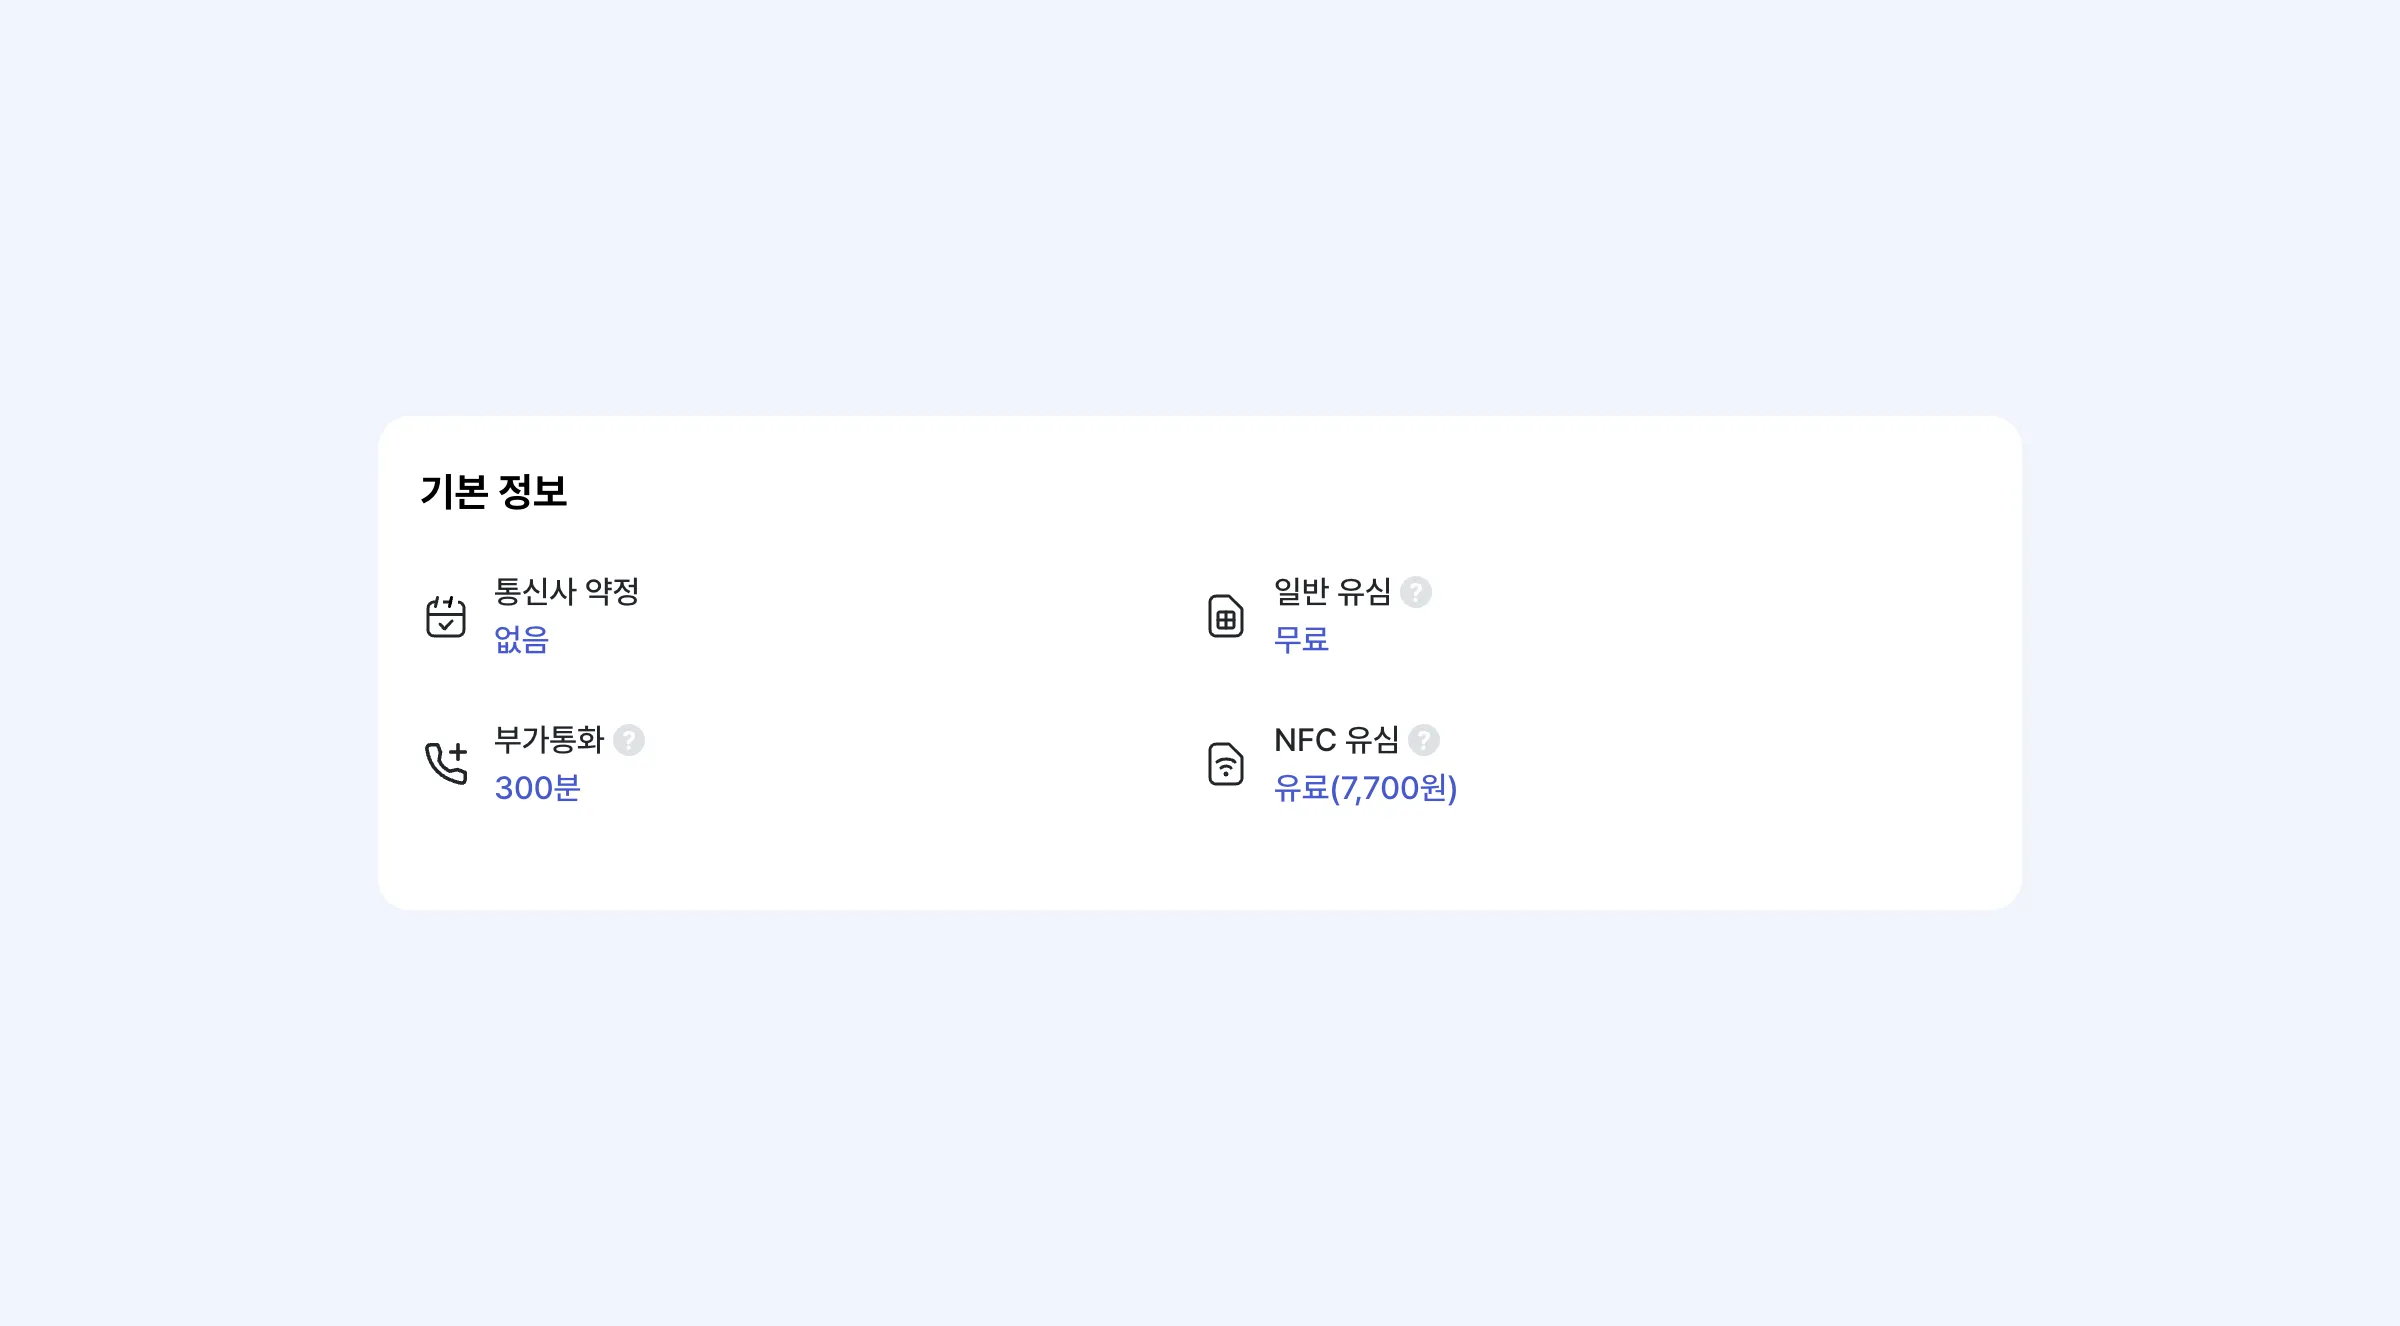Screen dimensions: 2400x1326
Task: Select the 일반 유심 label text
Action: 1332,592
